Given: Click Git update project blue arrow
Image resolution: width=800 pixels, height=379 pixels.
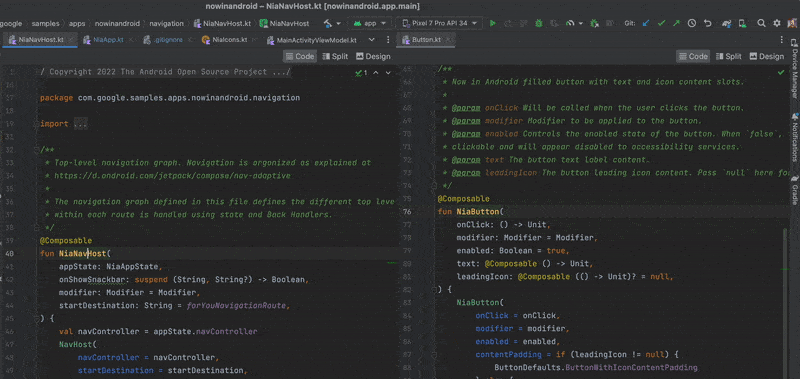Looking at the screenshot, I should (646, 23).
